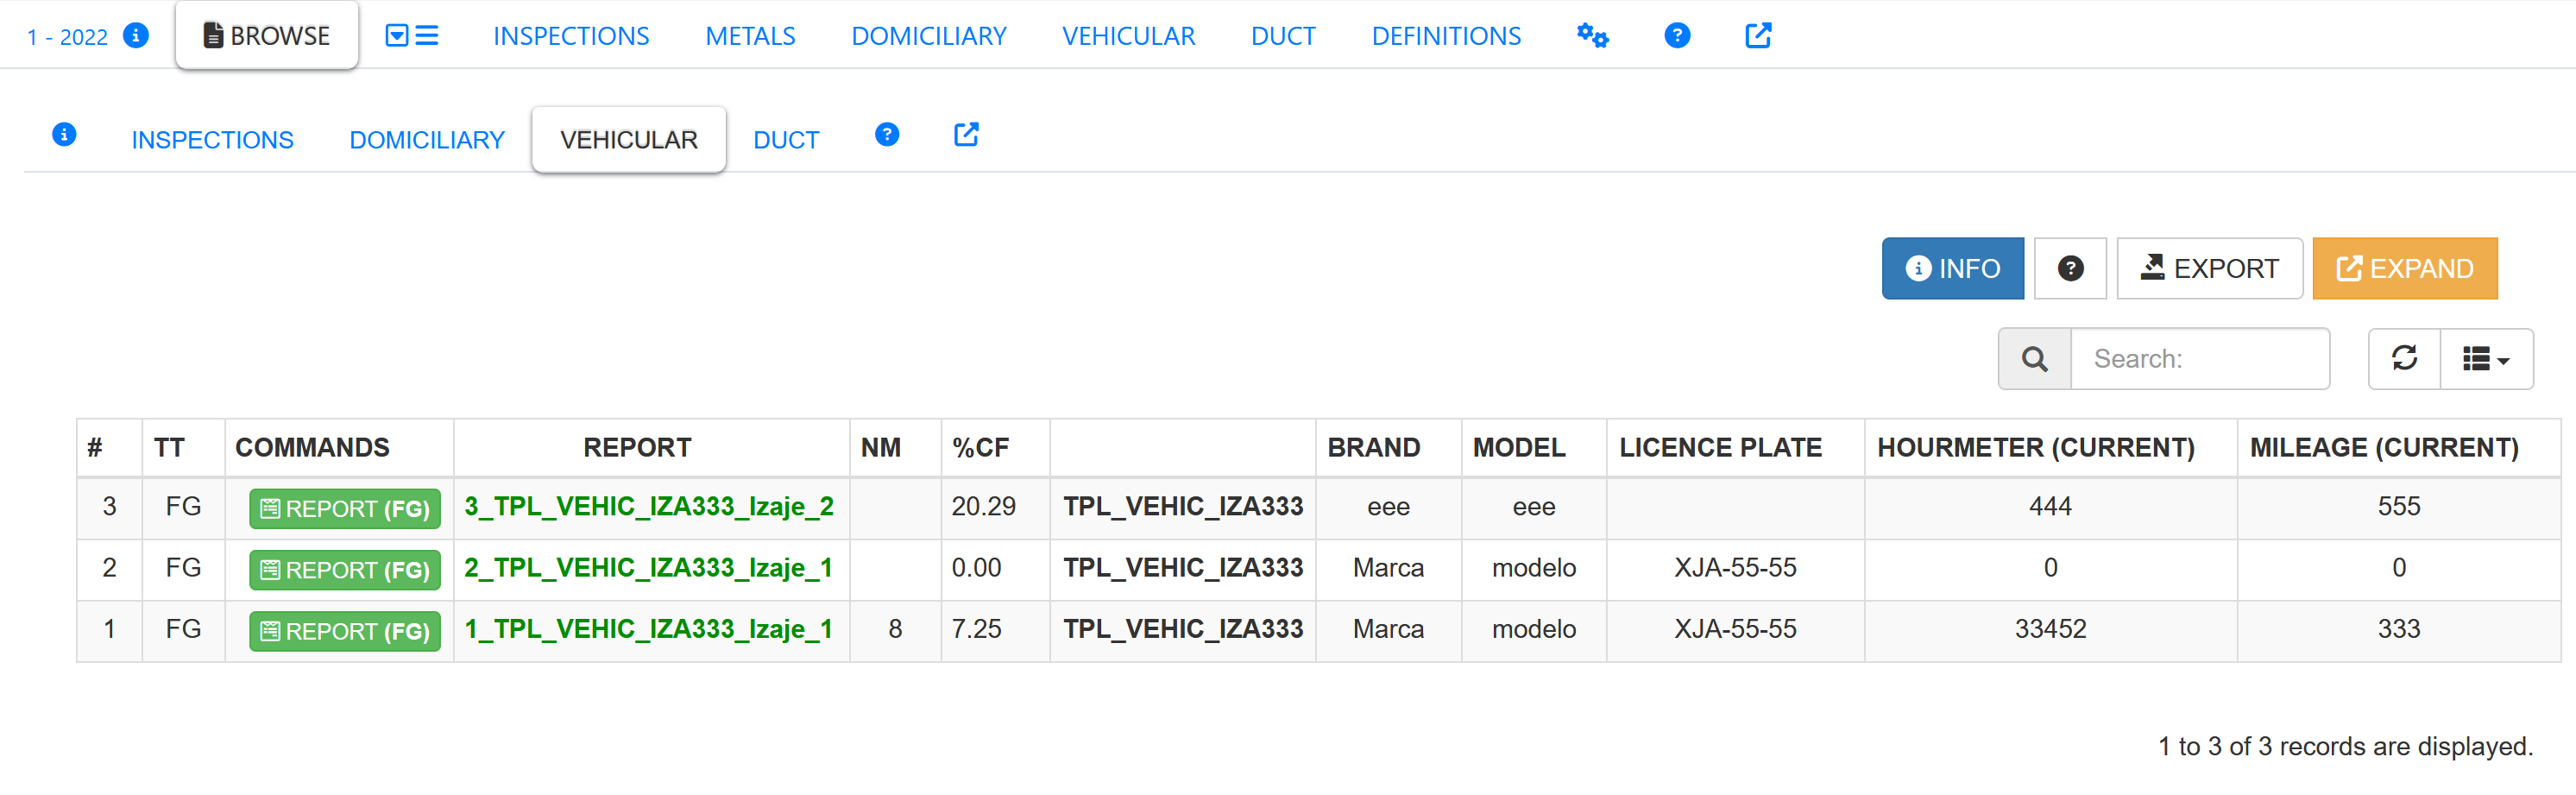
Task: Click the orange EXPAND button
Action: [x=2404, y=268]
